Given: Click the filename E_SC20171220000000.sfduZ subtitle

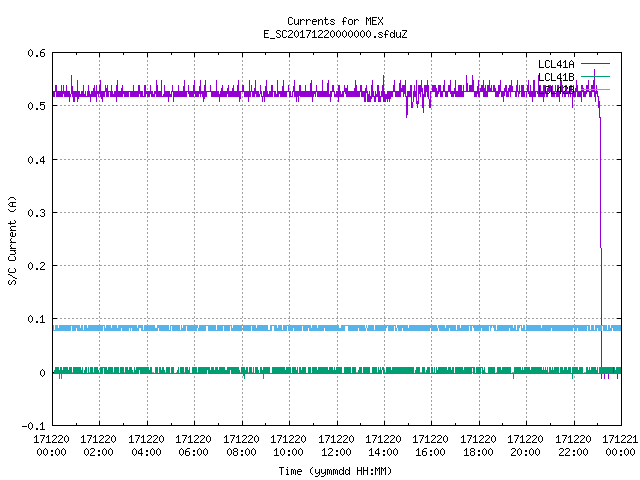Looking at the screenshot, I should coord(335,34).
